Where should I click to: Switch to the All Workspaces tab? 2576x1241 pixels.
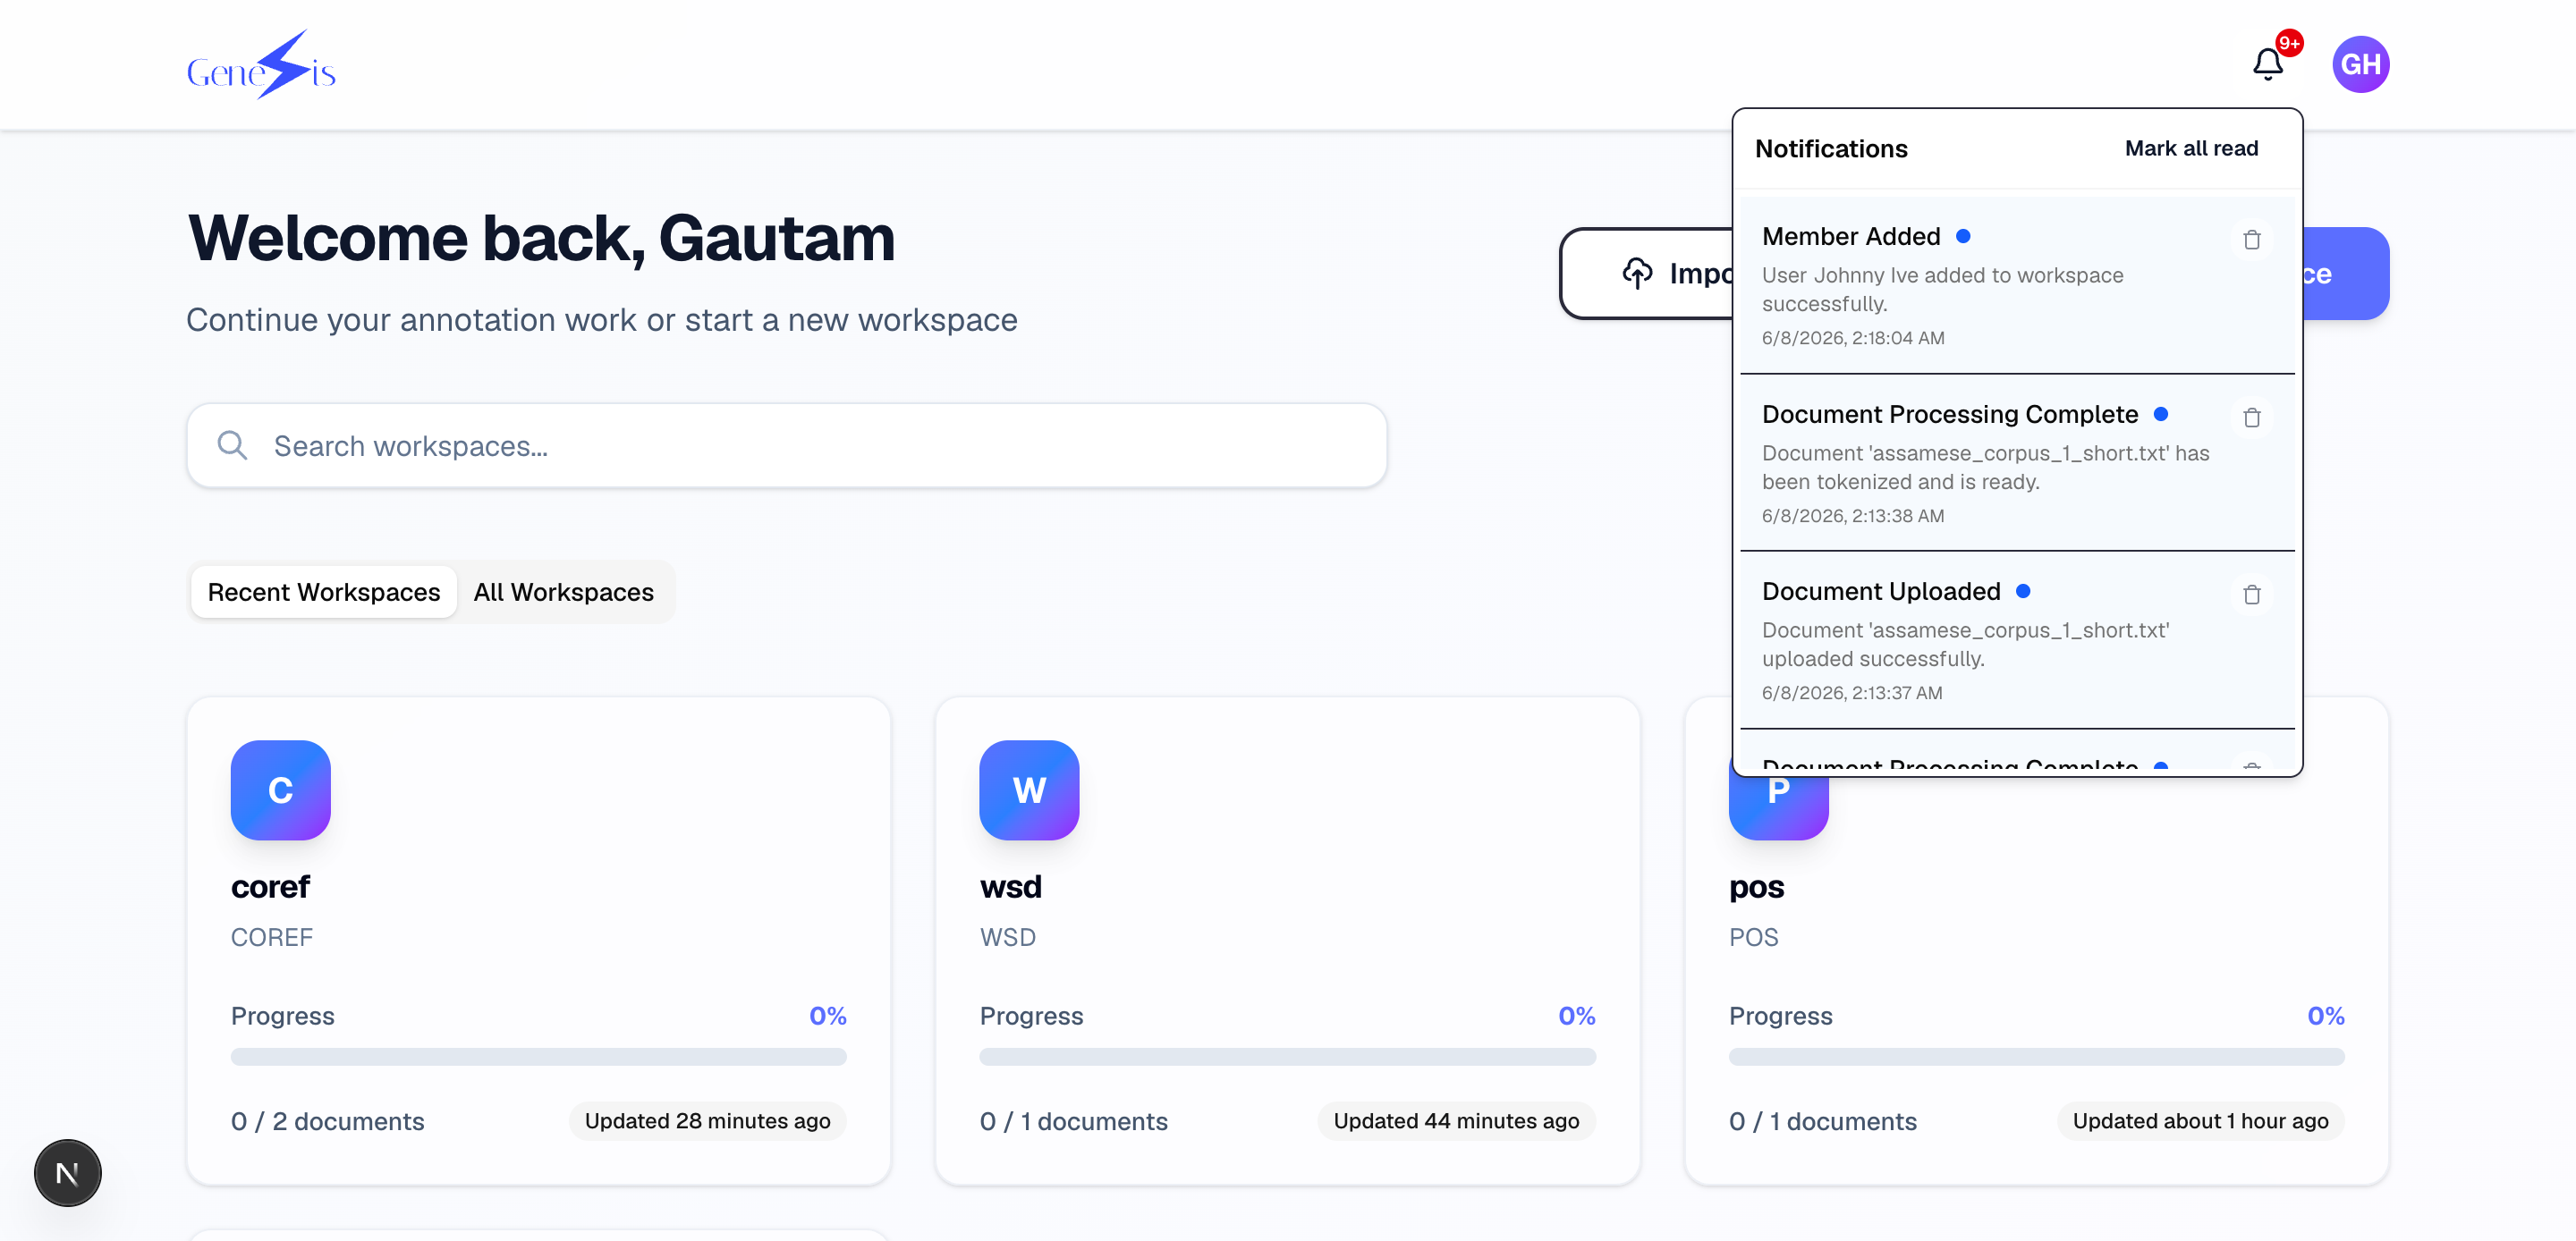point(564,592)
